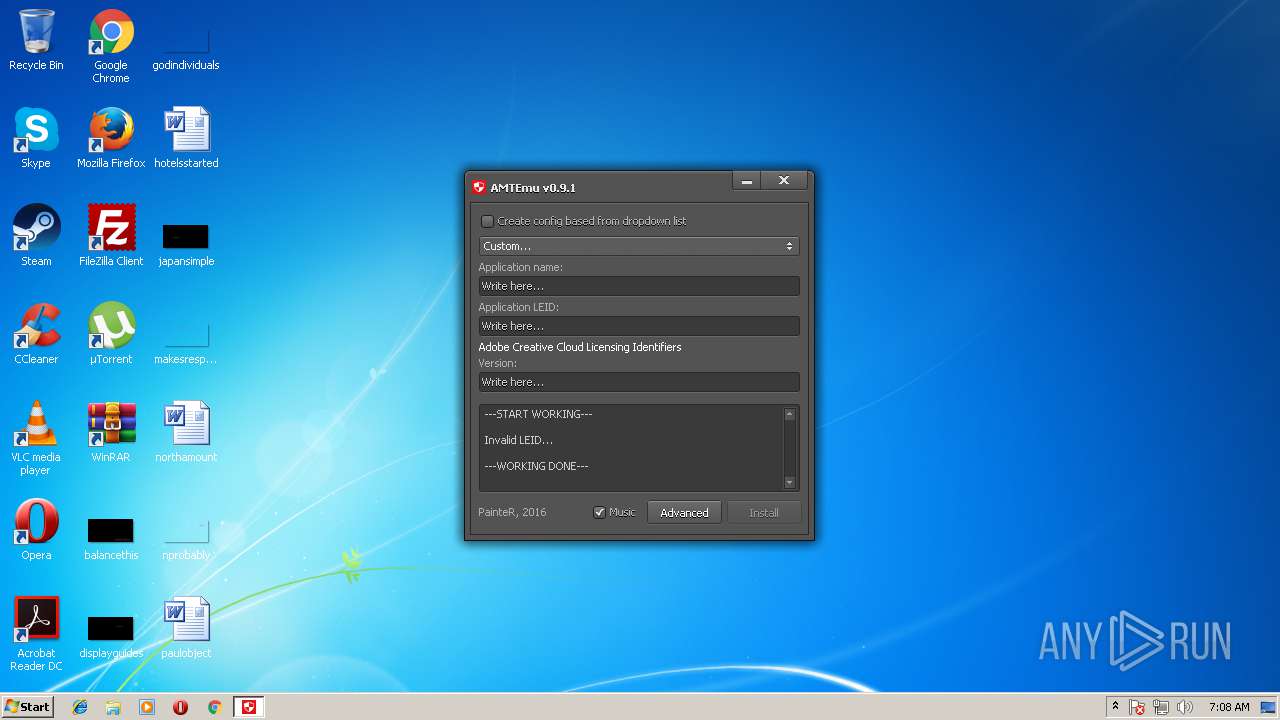Click the Opera icon in the taskbar
Viewport: 1280px width, 720px height.
coord(180,707)
